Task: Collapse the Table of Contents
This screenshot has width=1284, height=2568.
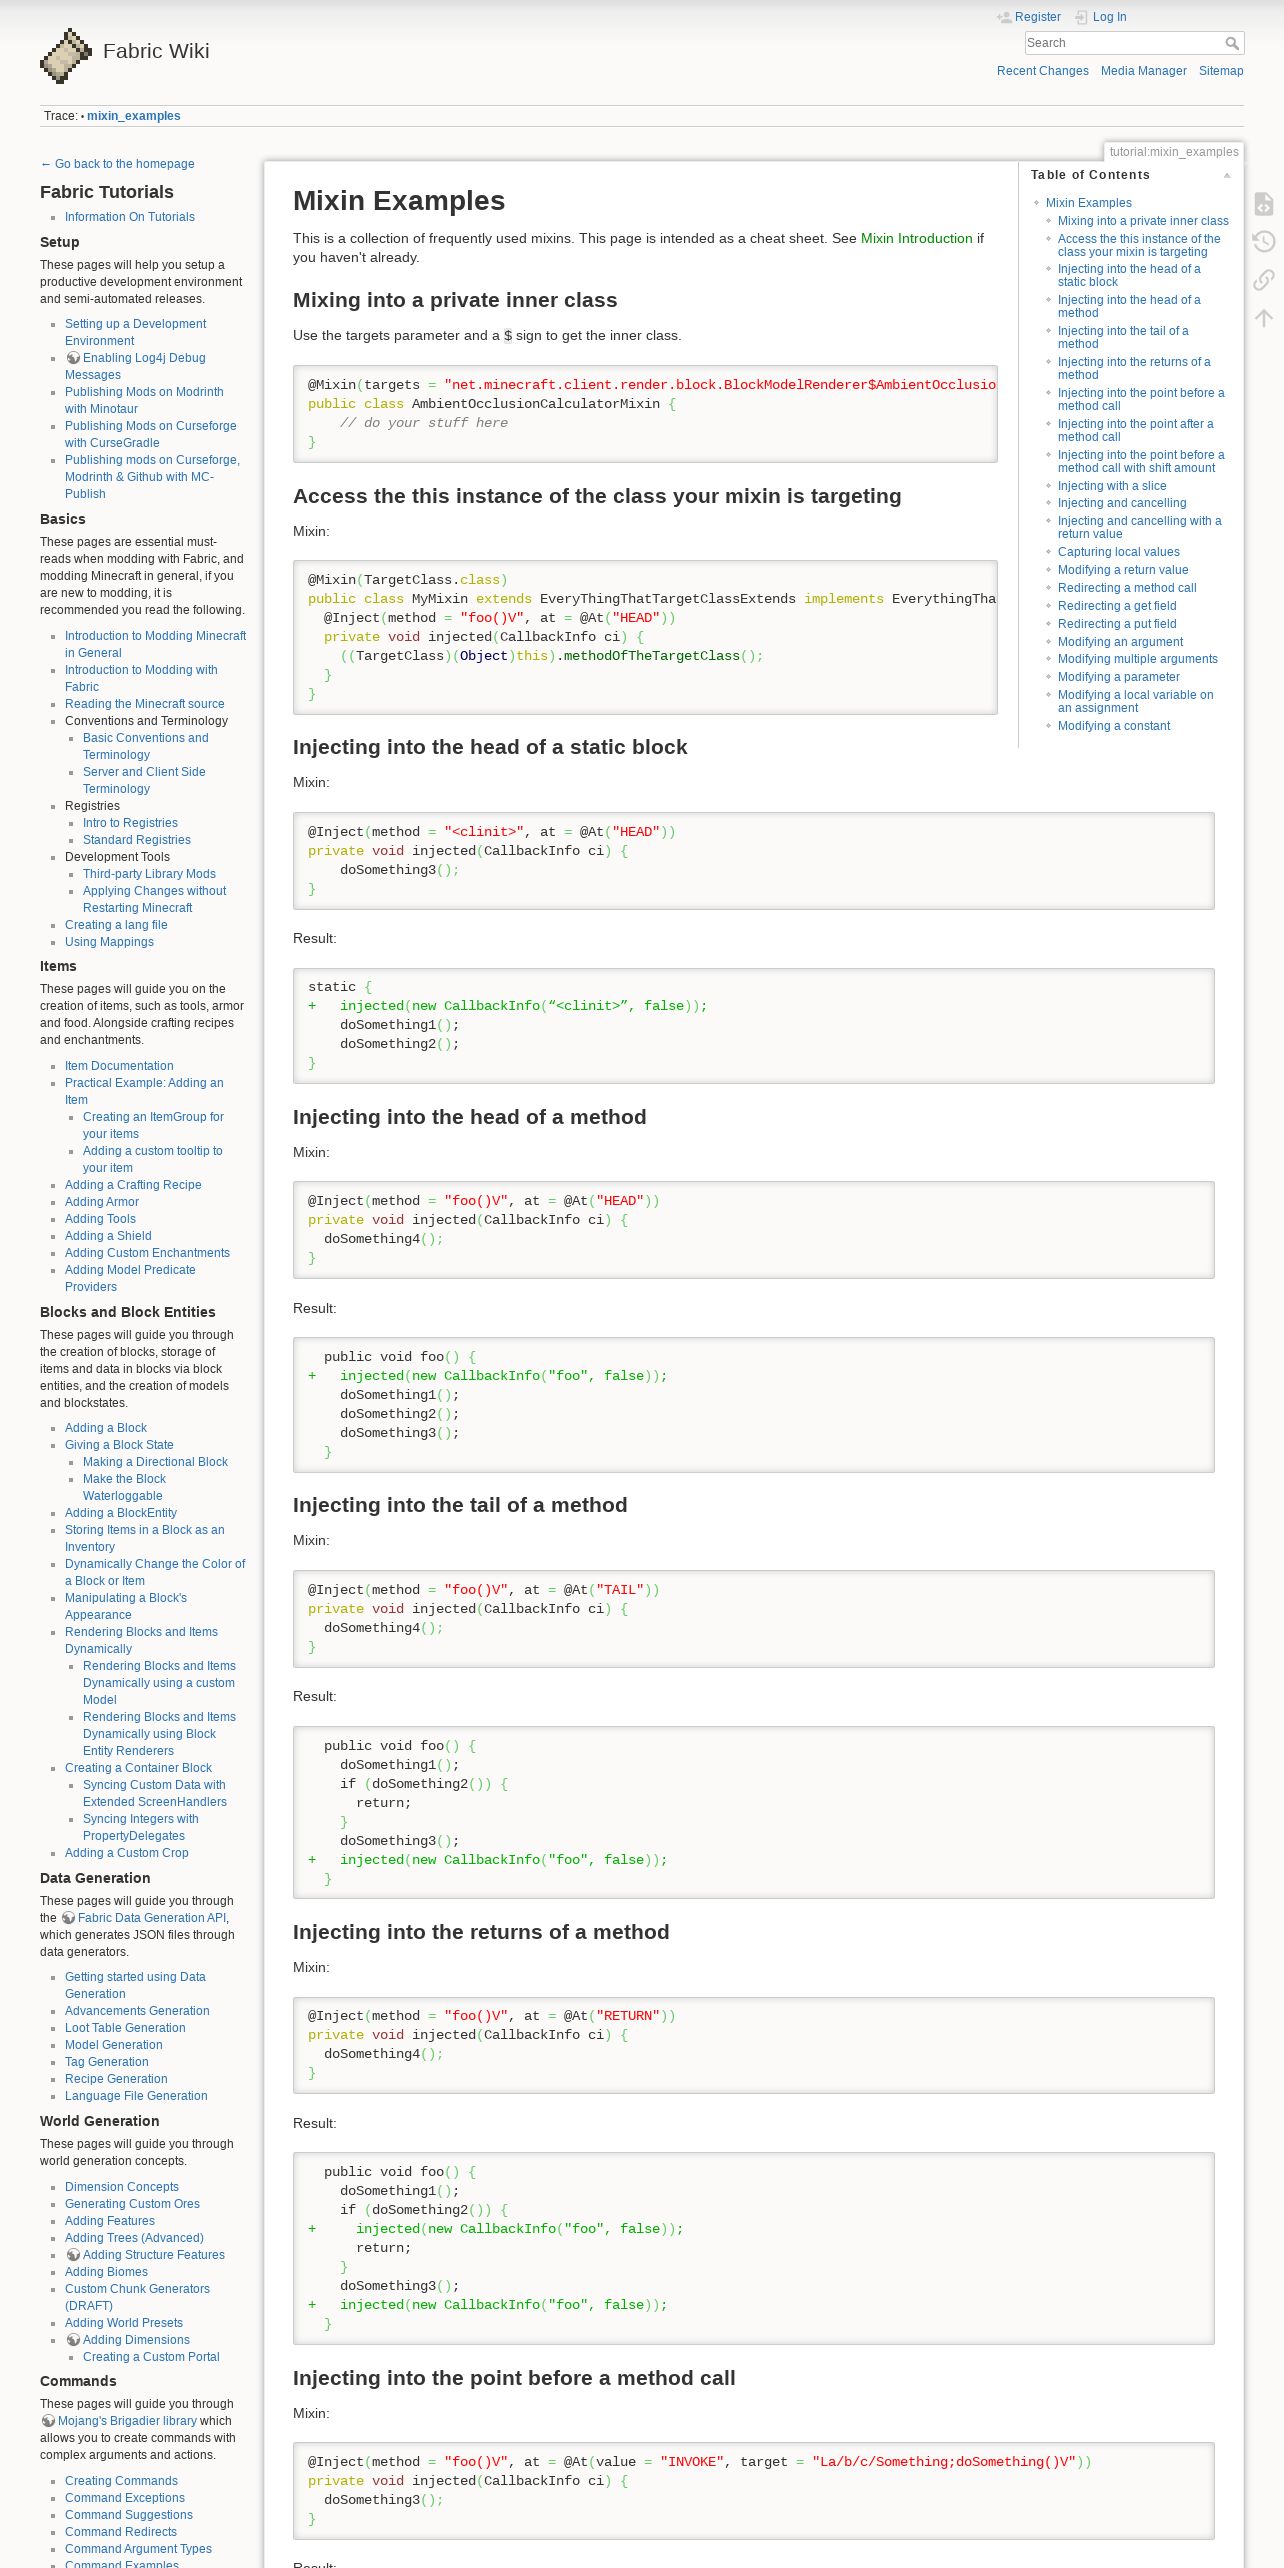Action: [1227, 175]
